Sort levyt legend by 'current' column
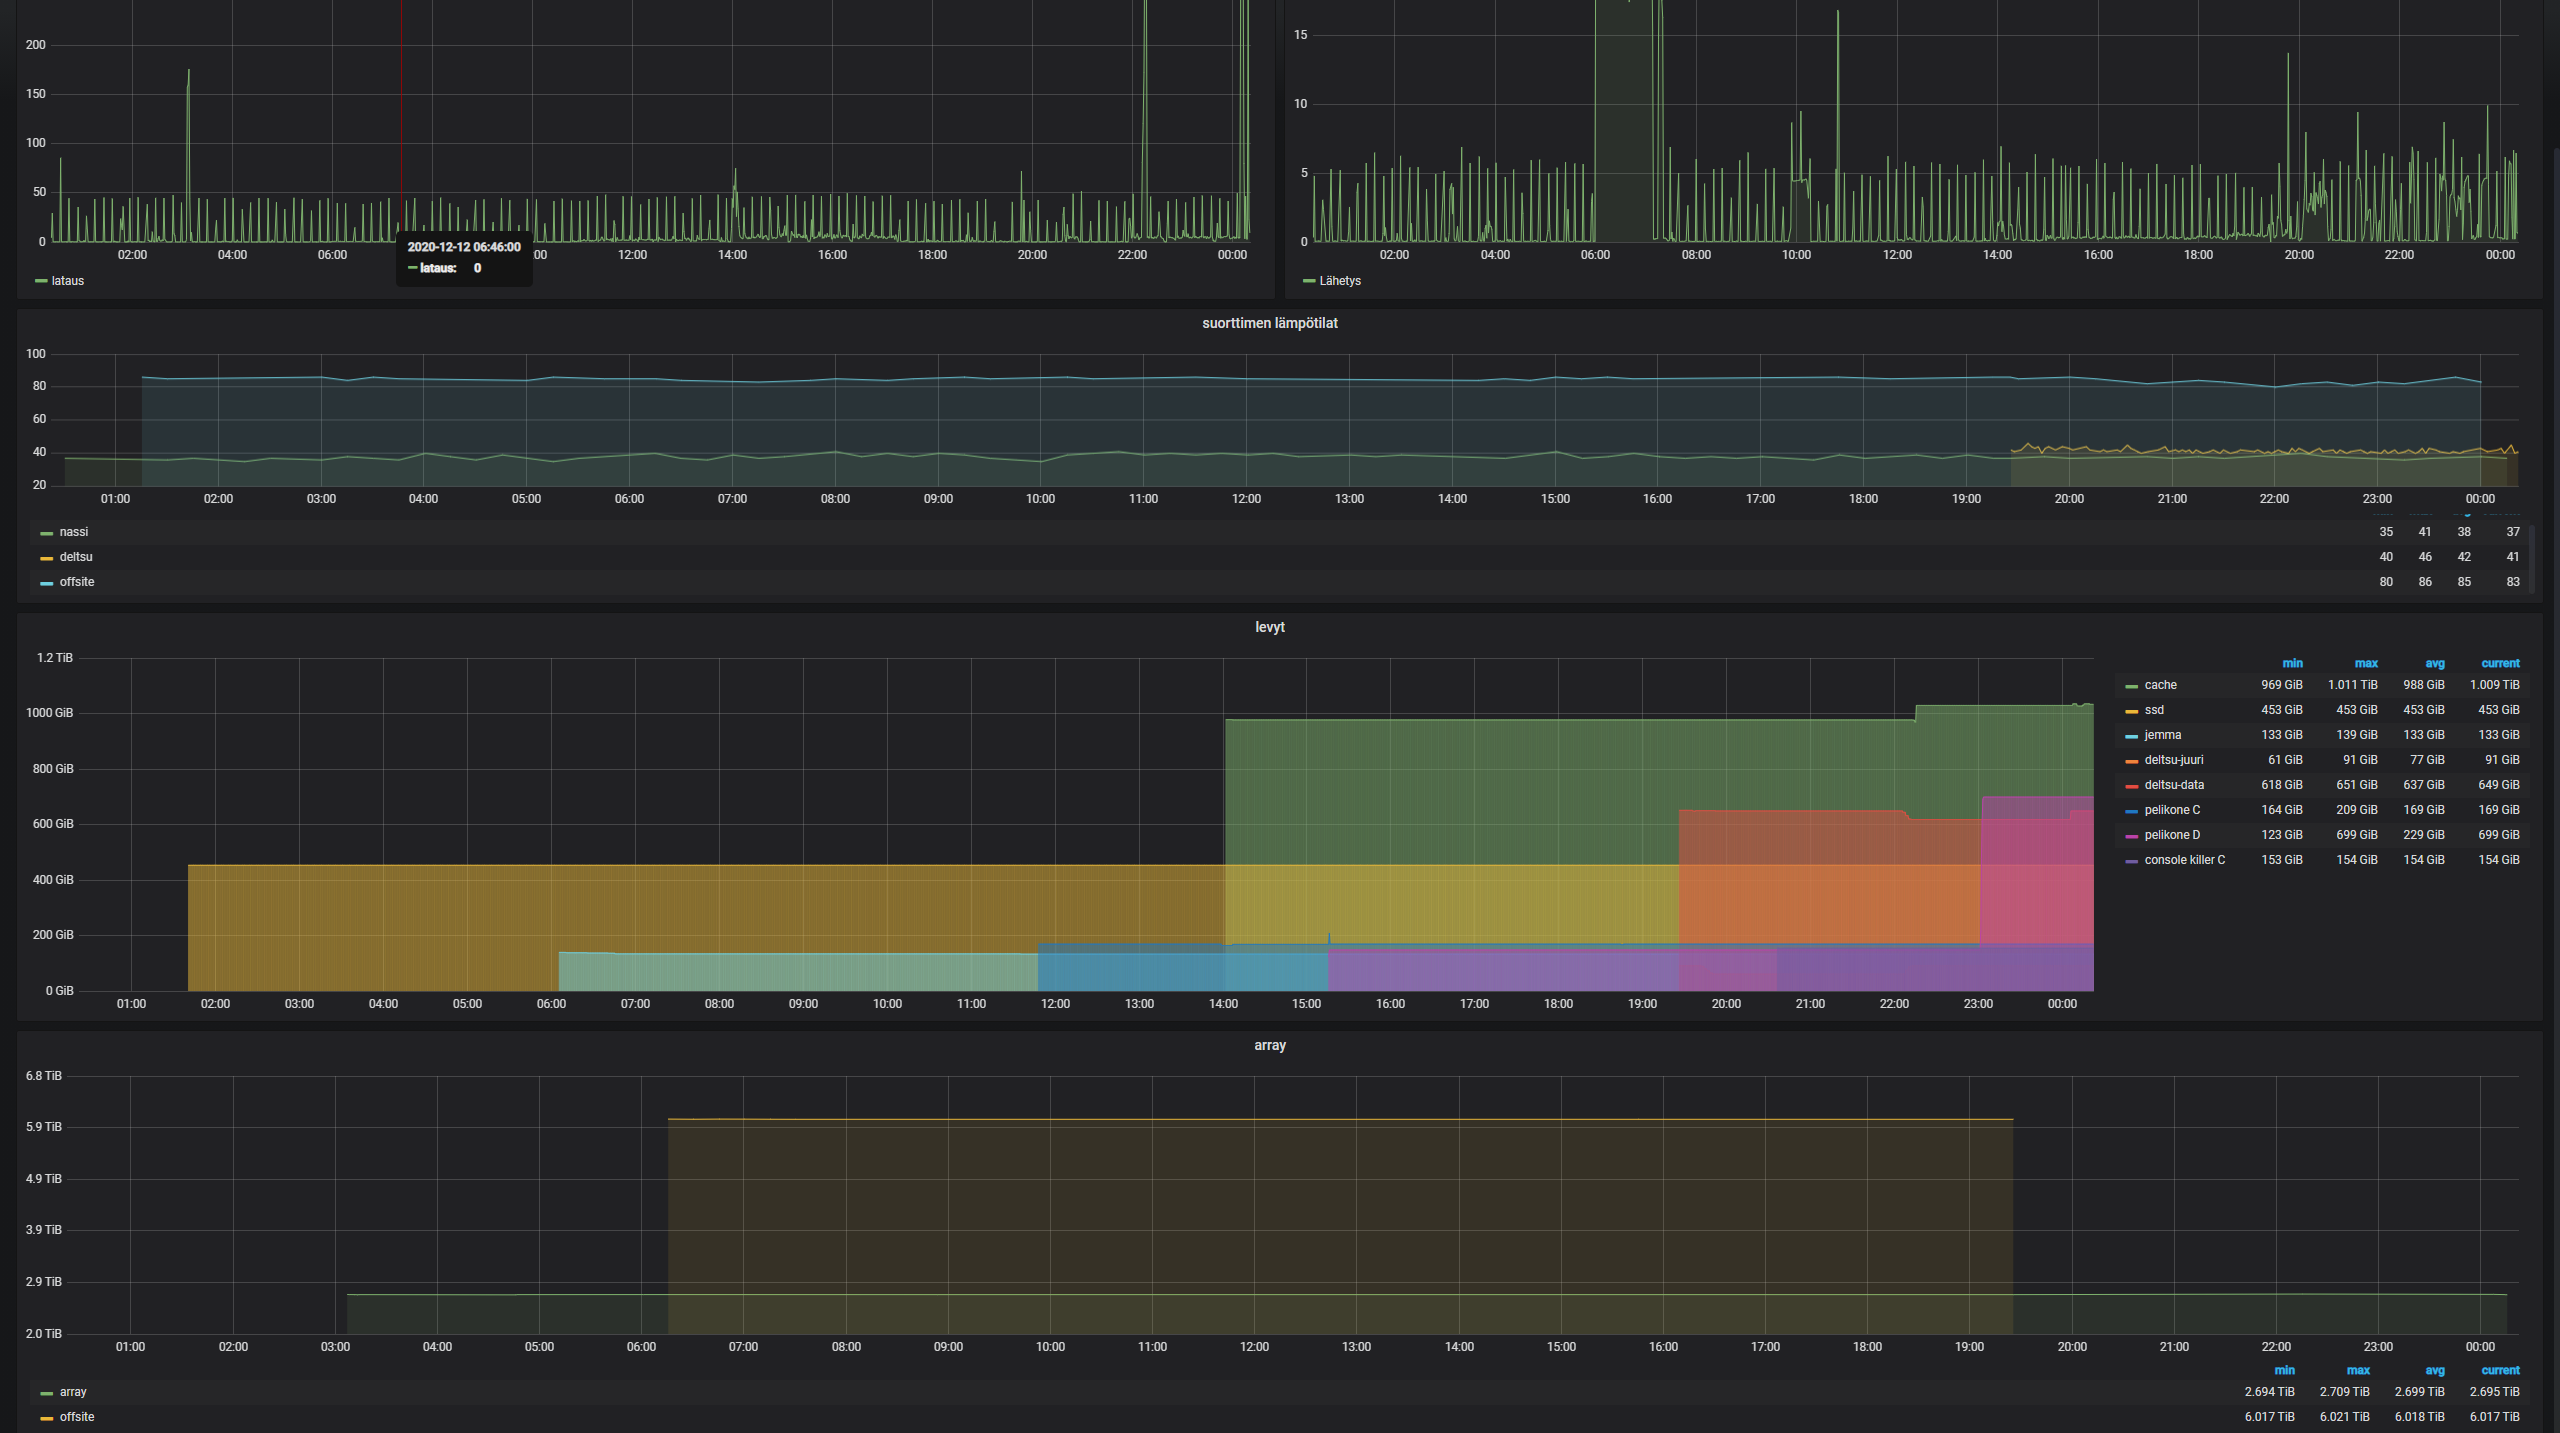Viewport: 2560px width, 1433px height. click(x=2499, y=663)
